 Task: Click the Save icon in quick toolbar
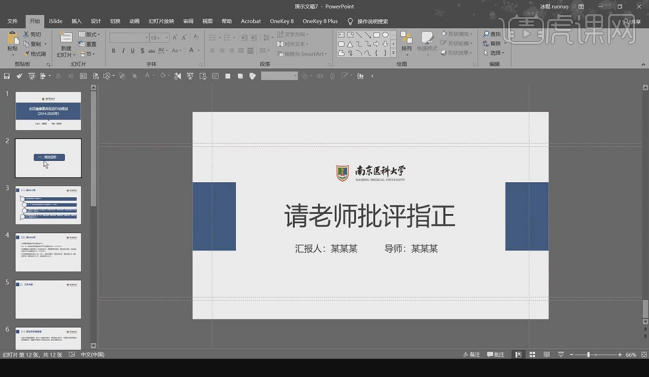pyautogui.click(x=7, y=76)
